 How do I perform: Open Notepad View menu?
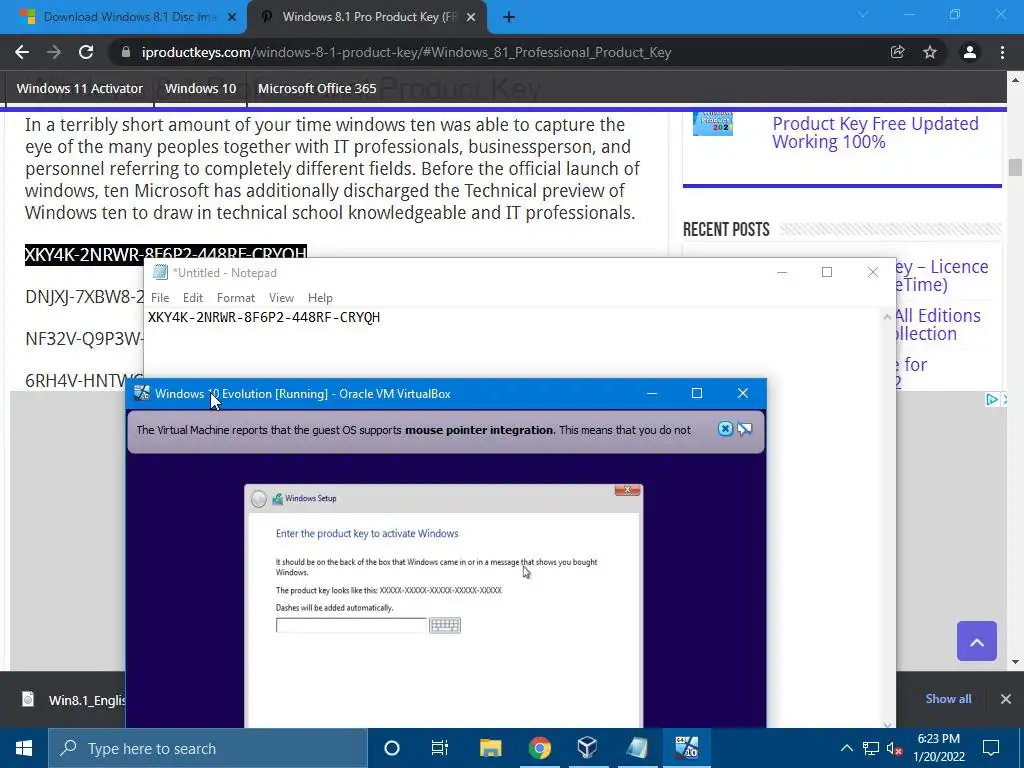pyautogui.click(x=281, y=298)
